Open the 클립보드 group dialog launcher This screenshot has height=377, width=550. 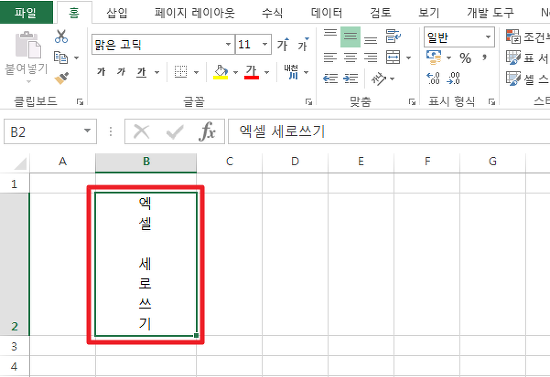tap(80, 102)
